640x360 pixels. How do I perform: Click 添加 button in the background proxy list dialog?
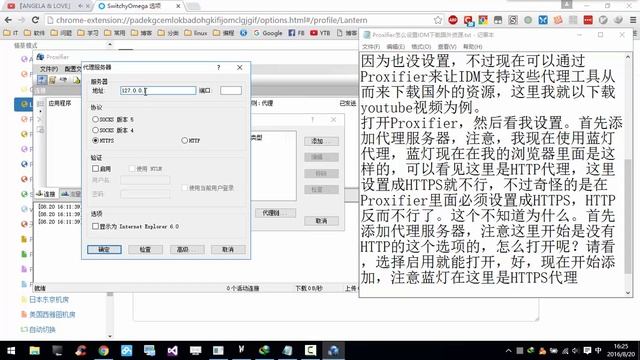pos(321,141)
